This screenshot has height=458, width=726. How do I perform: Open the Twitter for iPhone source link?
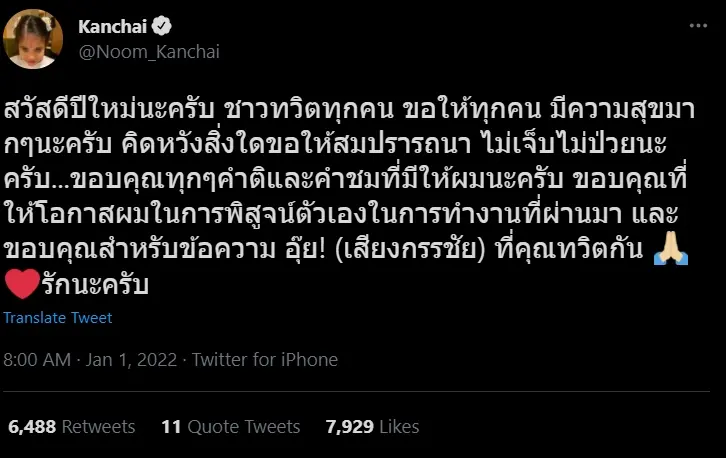click(x=265, y=360)
